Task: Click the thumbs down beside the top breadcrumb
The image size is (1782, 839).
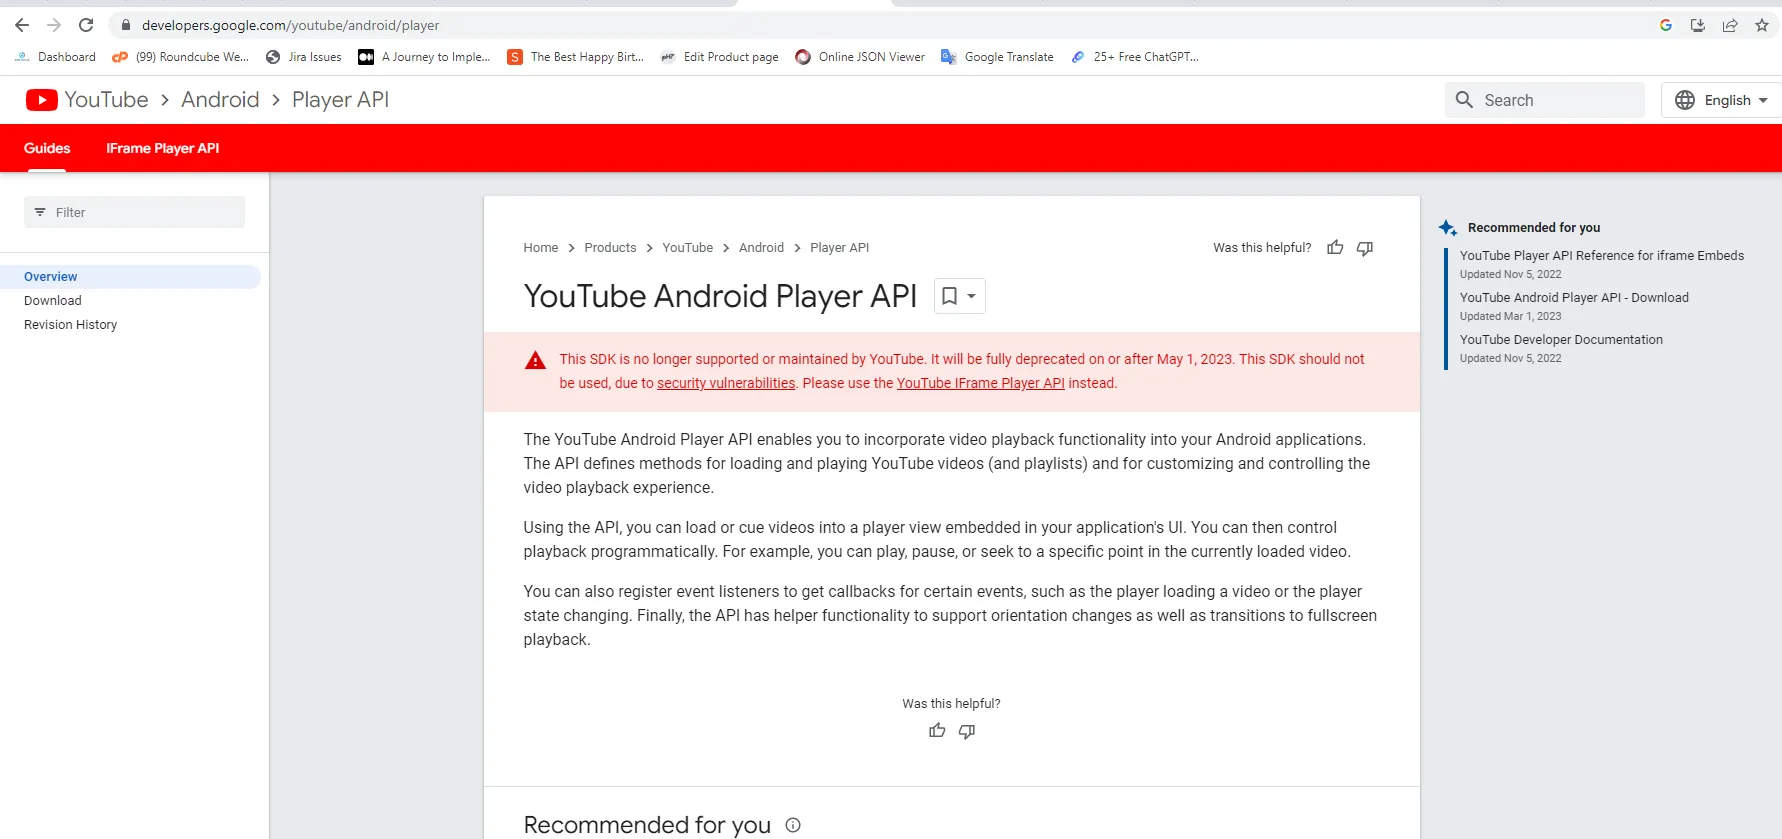Action: click(1365, 248)
